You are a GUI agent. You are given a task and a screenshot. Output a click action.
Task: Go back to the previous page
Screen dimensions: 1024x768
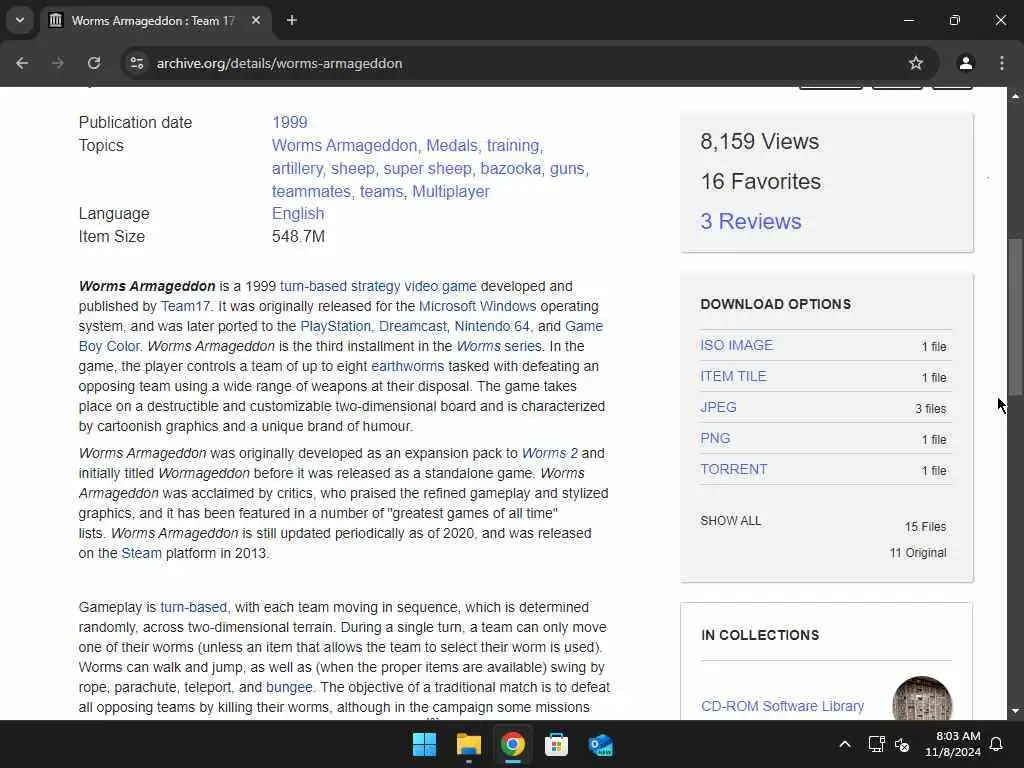(22, 63)
